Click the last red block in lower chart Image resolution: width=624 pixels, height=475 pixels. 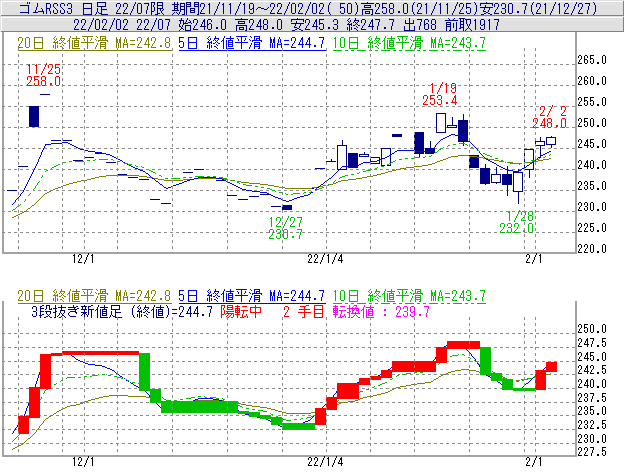click(552, 367)
